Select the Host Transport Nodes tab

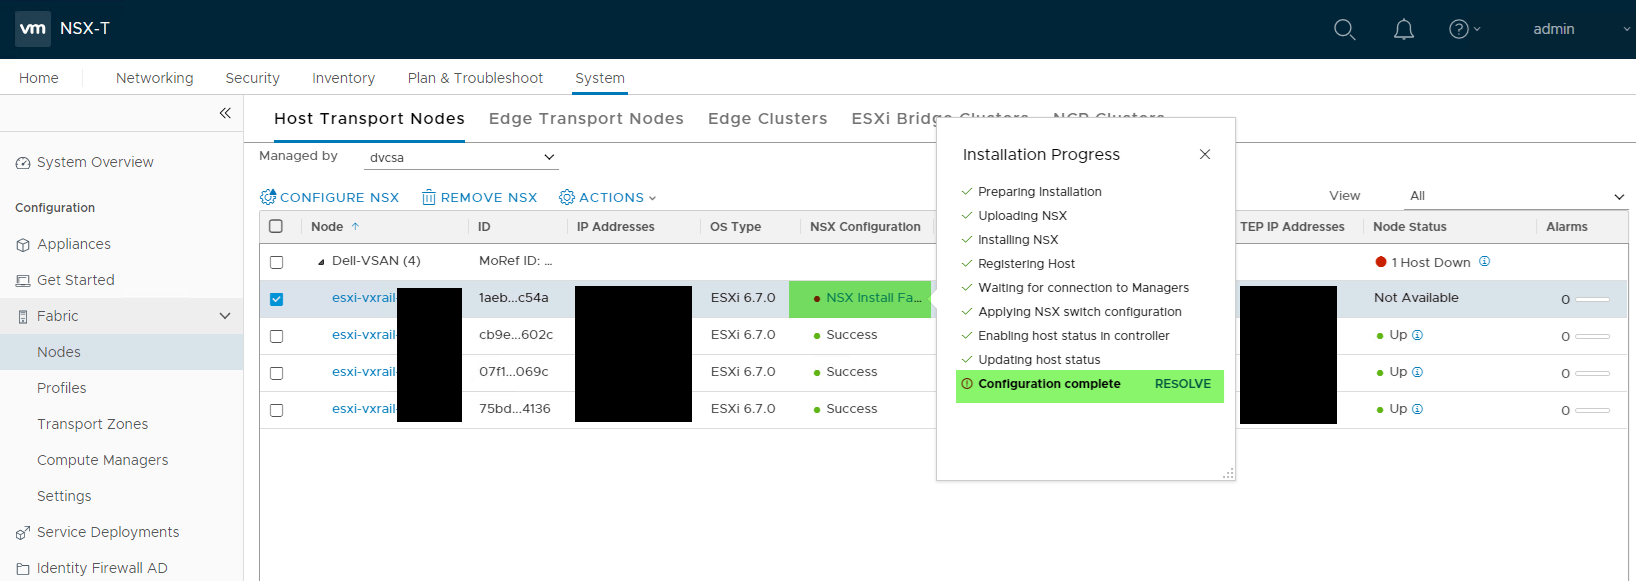pos(370,118)
